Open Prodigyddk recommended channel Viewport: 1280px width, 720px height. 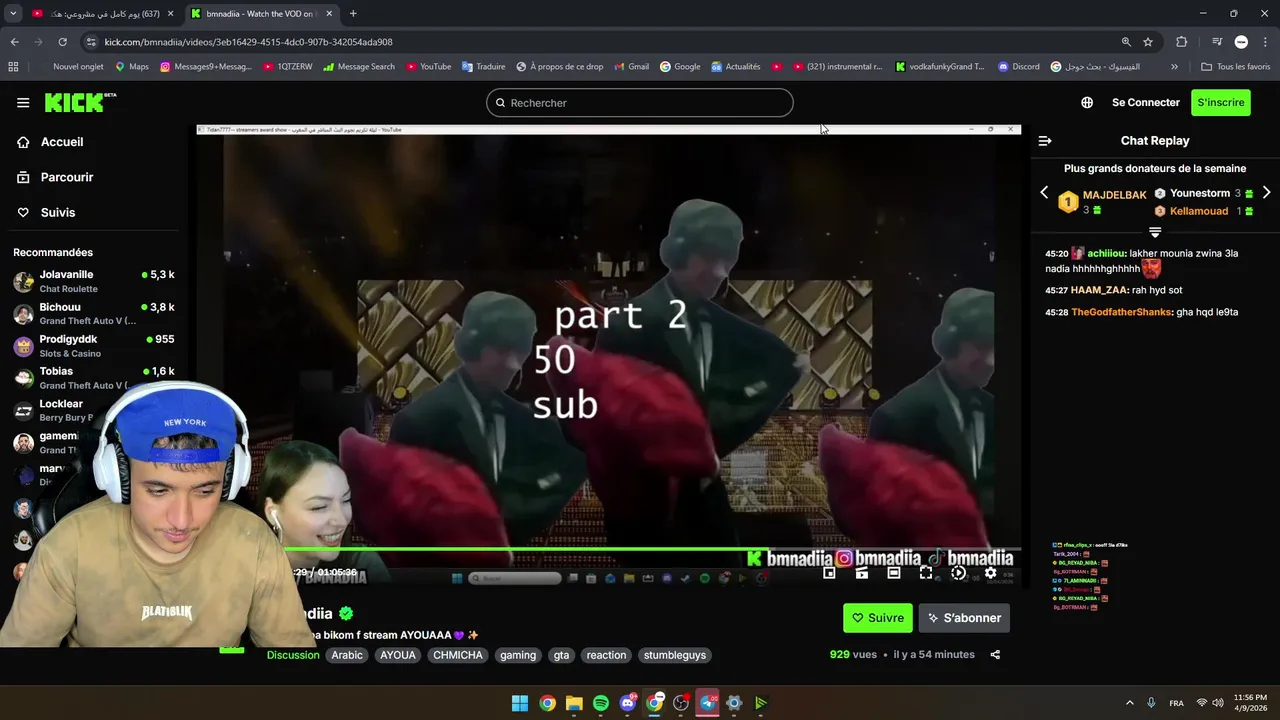click(x=95, y=345)
